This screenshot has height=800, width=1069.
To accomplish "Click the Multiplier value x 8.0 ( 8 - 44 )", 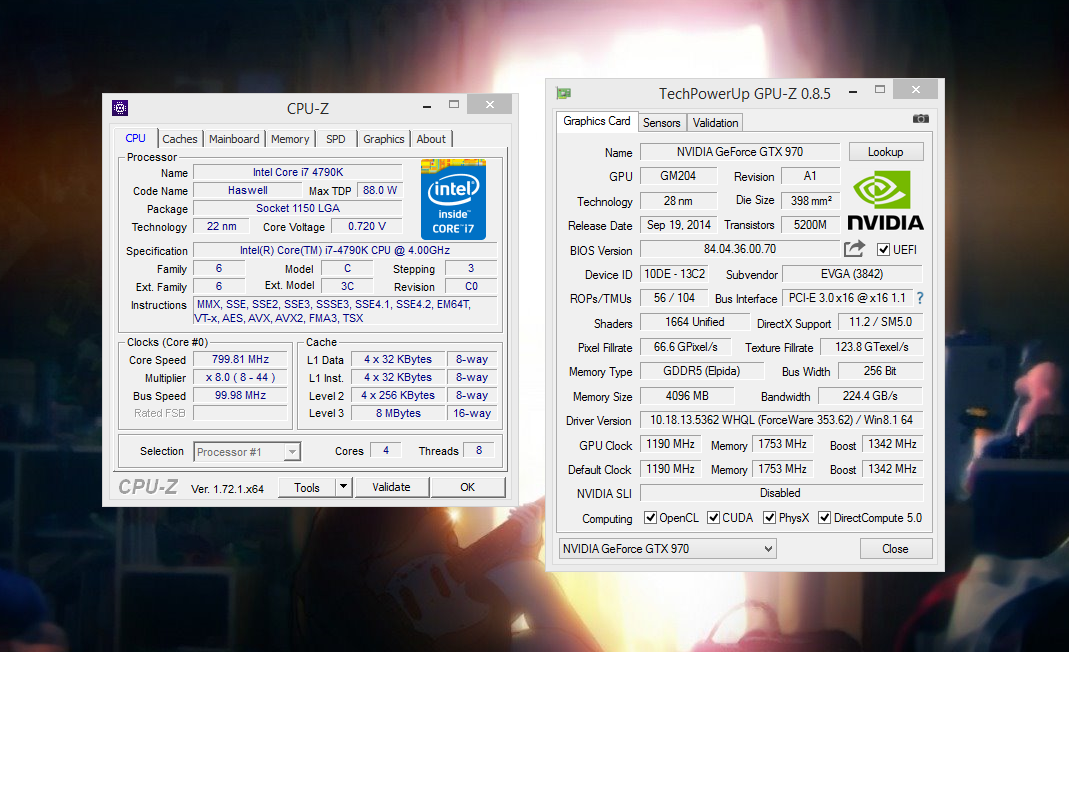I will pyautogui.click(x=240, y=377).
